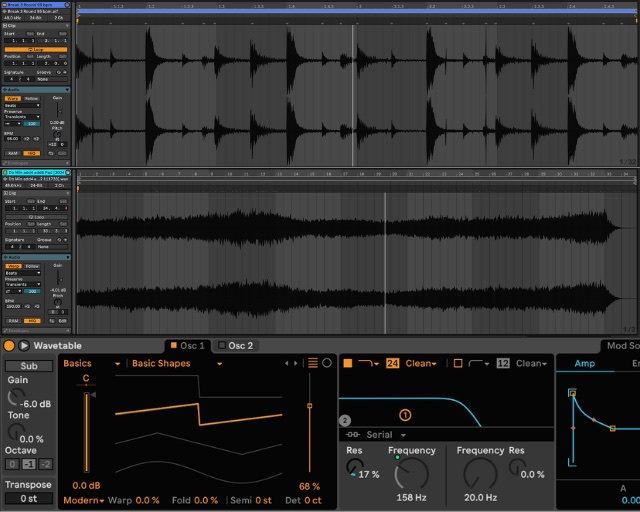Toggle the Loop button in Pad clip
The width and height of the screenshot is (640, 512).
point(36,217)
